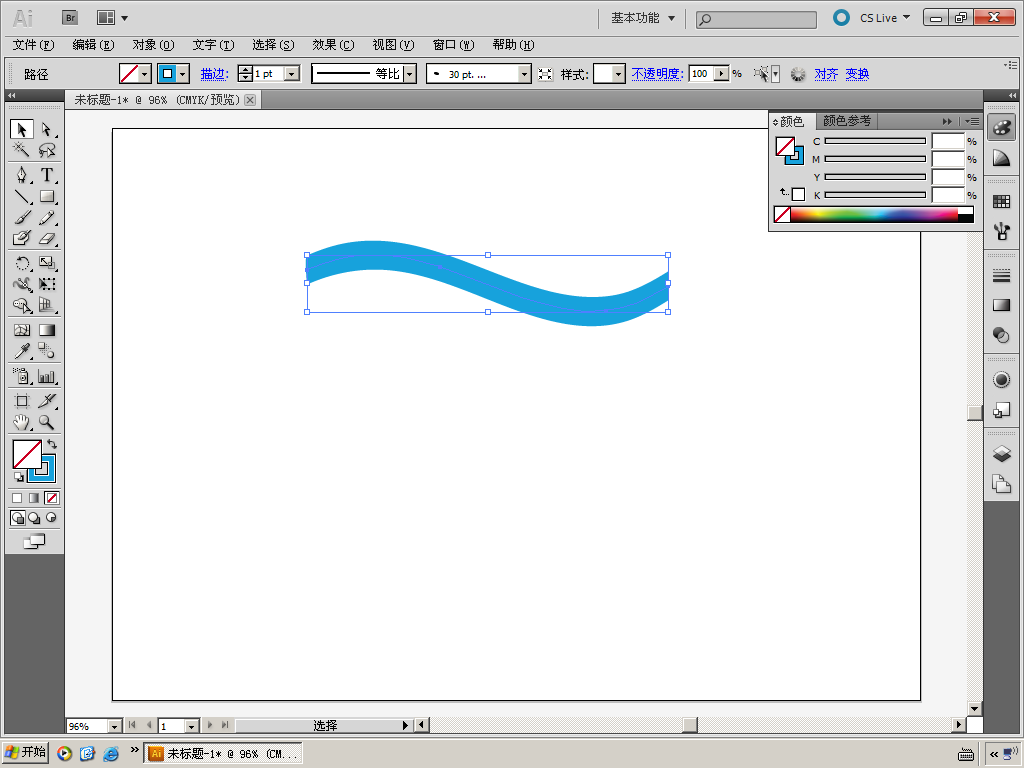Click the 不透明度 link in control bar
1024x768 pixels.
(656, 74)
